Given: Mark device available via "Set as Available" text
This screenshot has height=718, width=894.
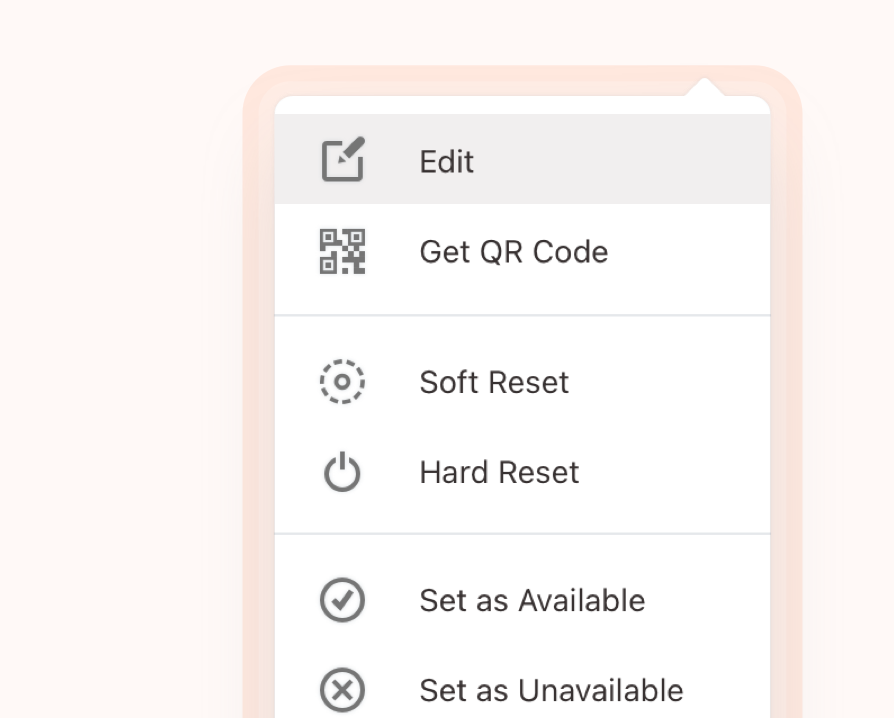Looking at the screenshot, I should 532,601.
